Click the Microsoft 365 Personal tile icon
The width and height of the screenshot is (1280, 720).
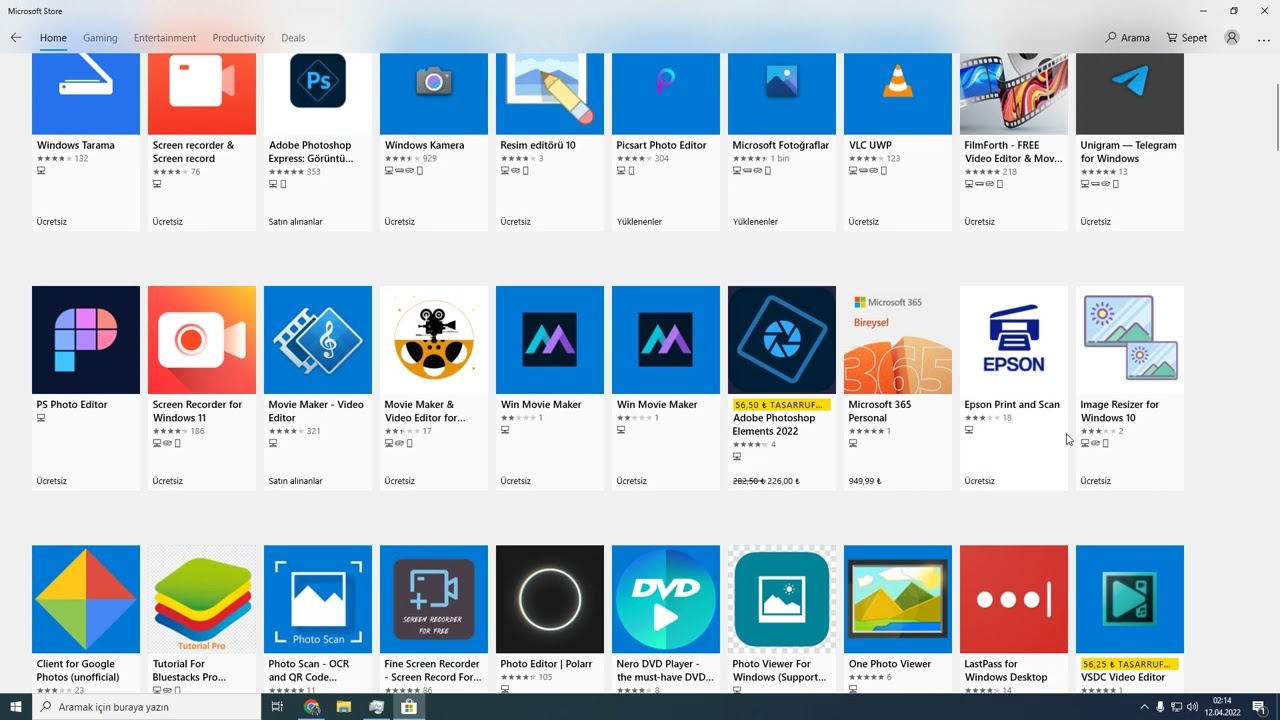(897, 340)
